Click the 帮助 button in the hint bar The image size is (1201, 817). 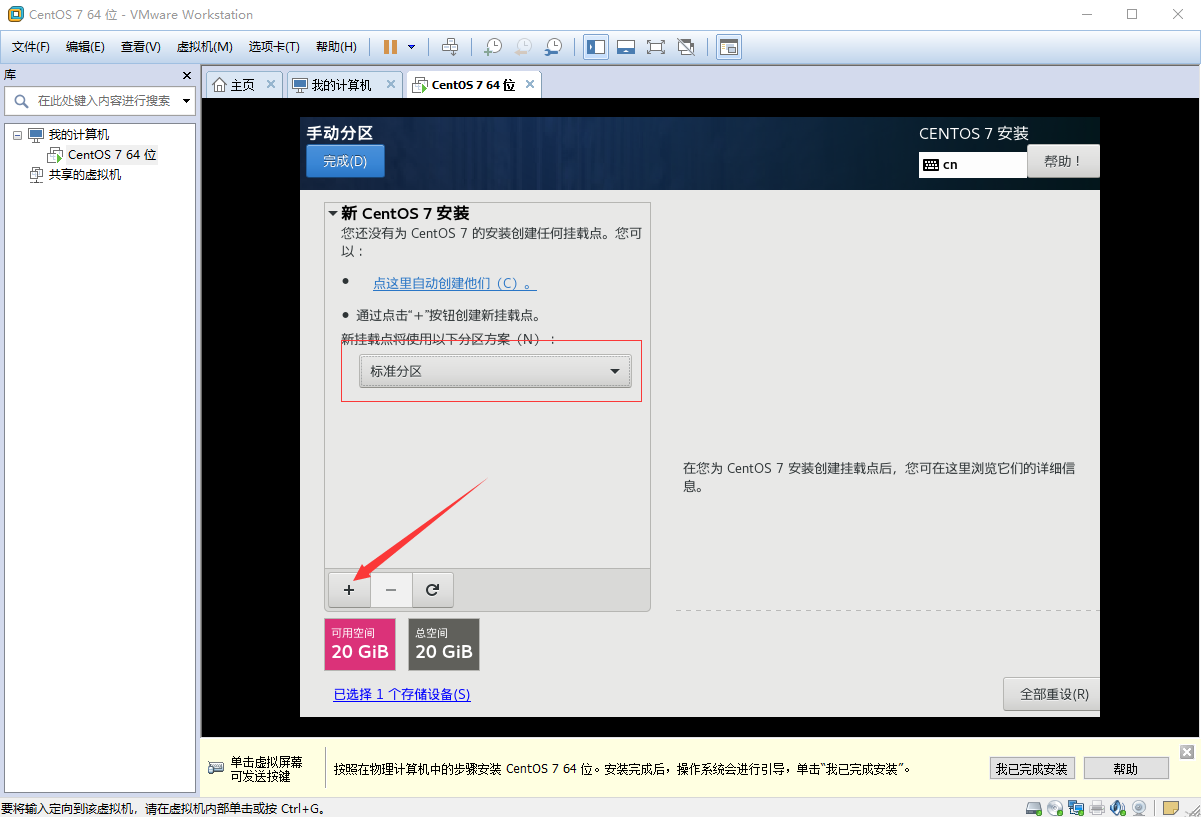pos(1126,769)
